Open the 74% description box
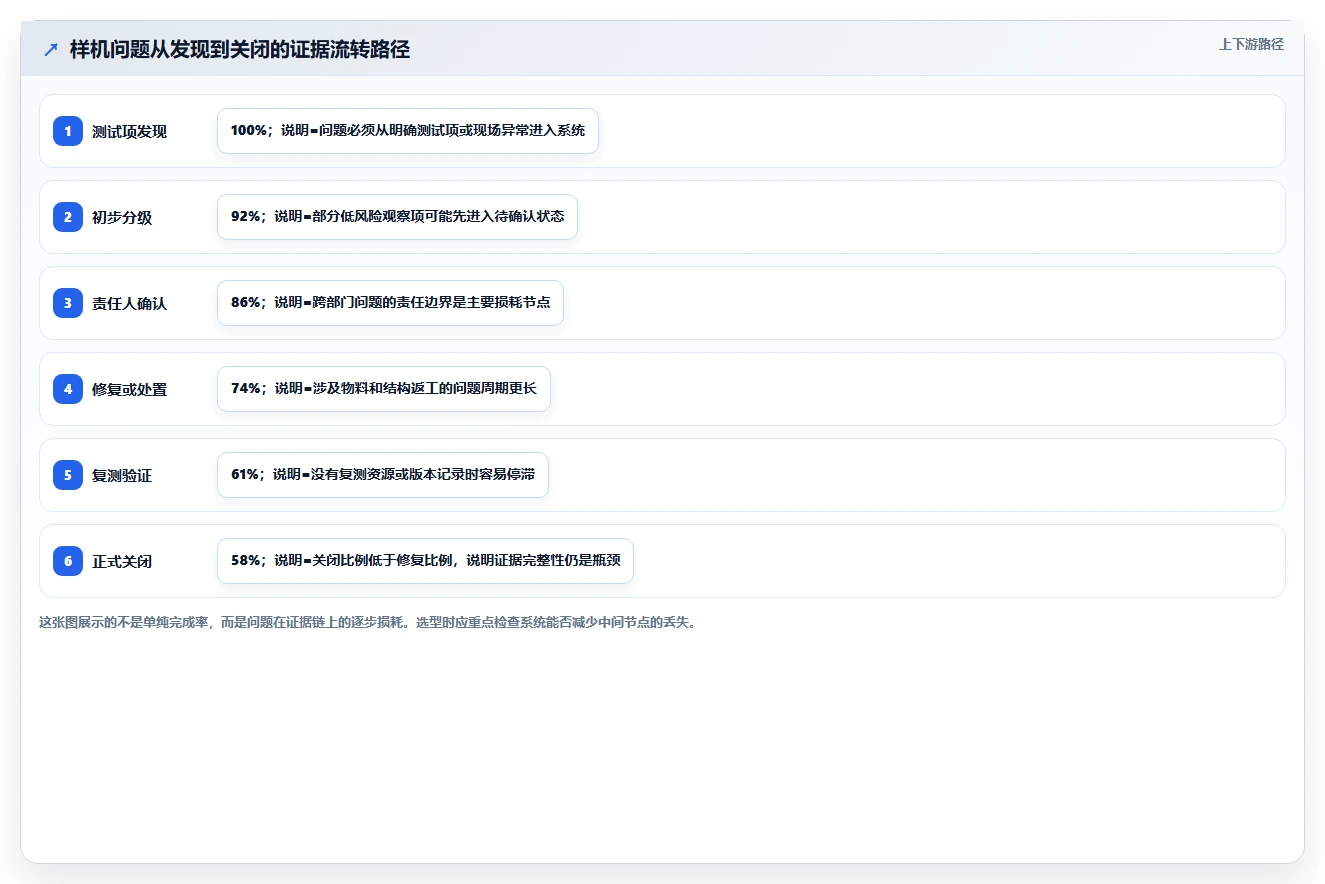The height and width of the screenshot is (884, 1325). tap(384, 389)
